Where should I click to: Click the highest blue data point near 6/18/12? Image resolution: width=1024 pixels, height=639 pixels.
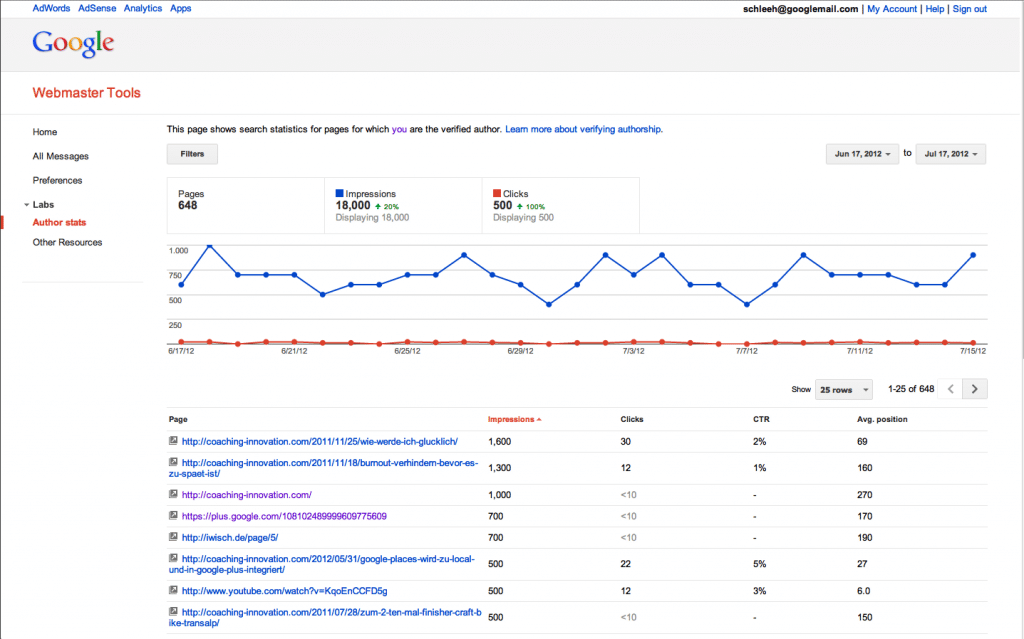point(210,246)
